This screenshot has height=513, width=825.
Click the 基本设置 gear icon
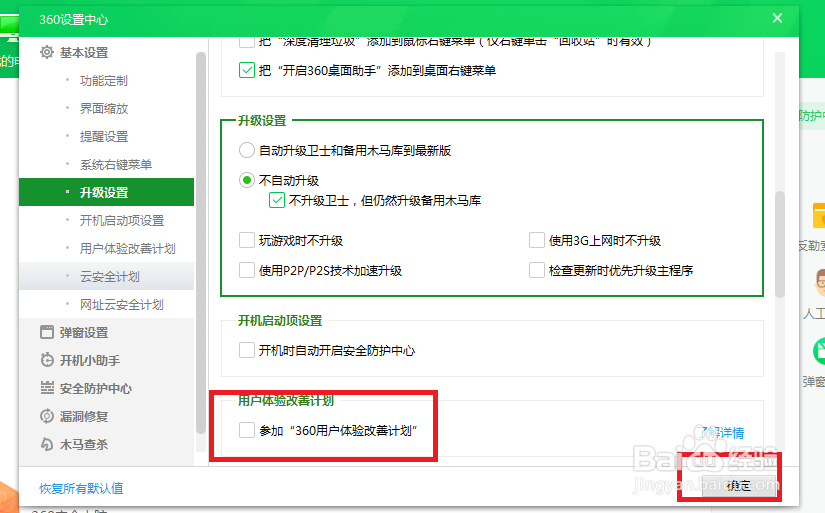(x=47, y=52)
